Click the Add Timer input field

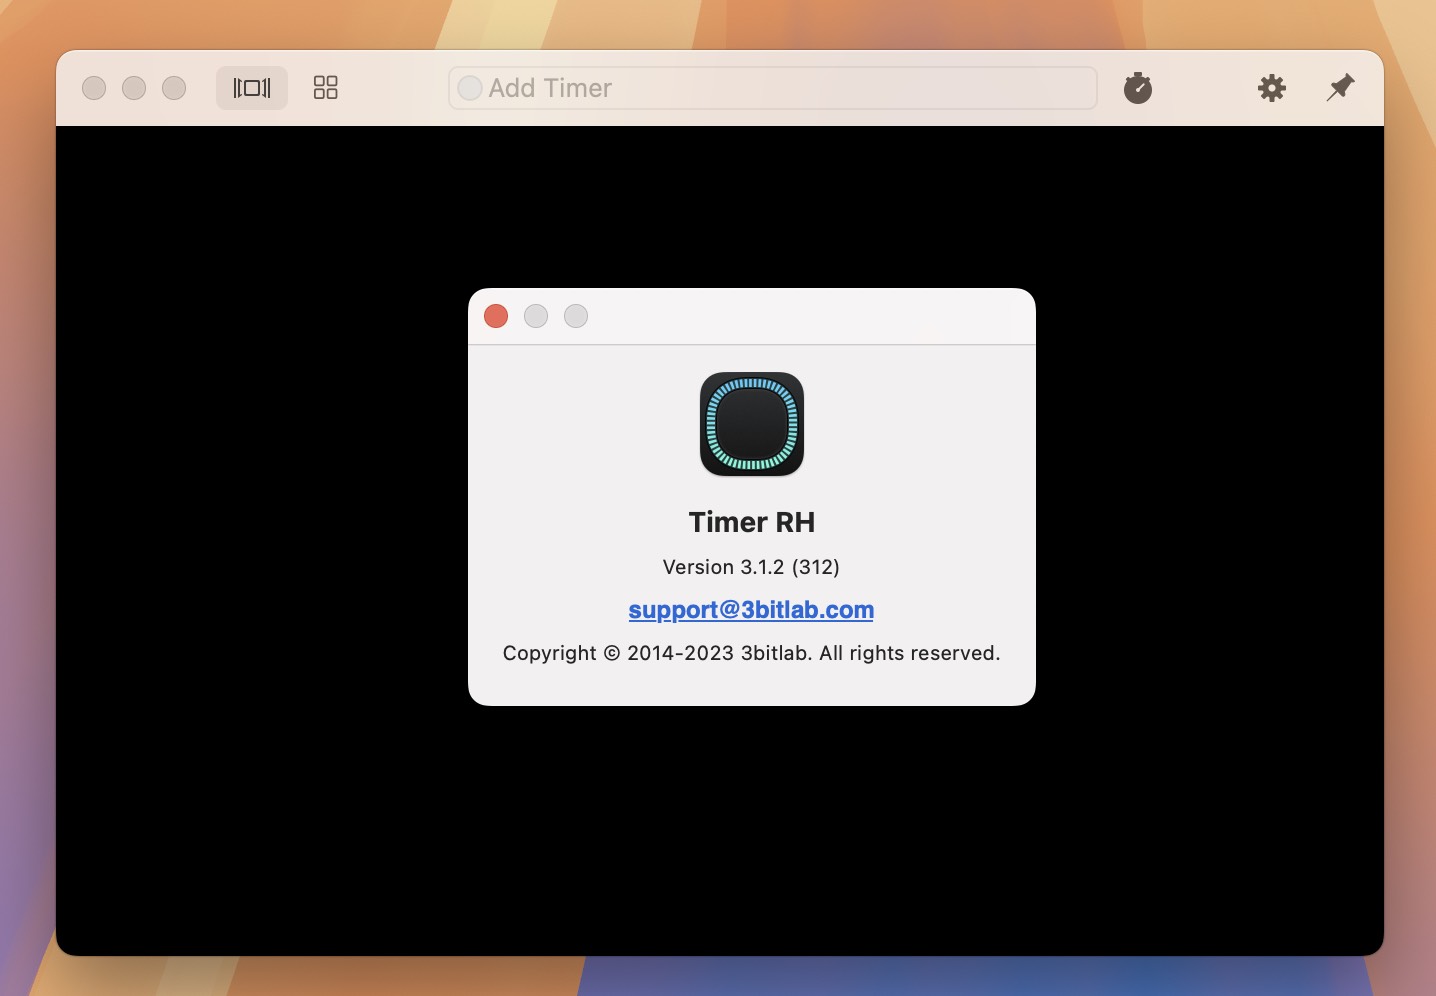pyautogui.click(x=773, y=88)
